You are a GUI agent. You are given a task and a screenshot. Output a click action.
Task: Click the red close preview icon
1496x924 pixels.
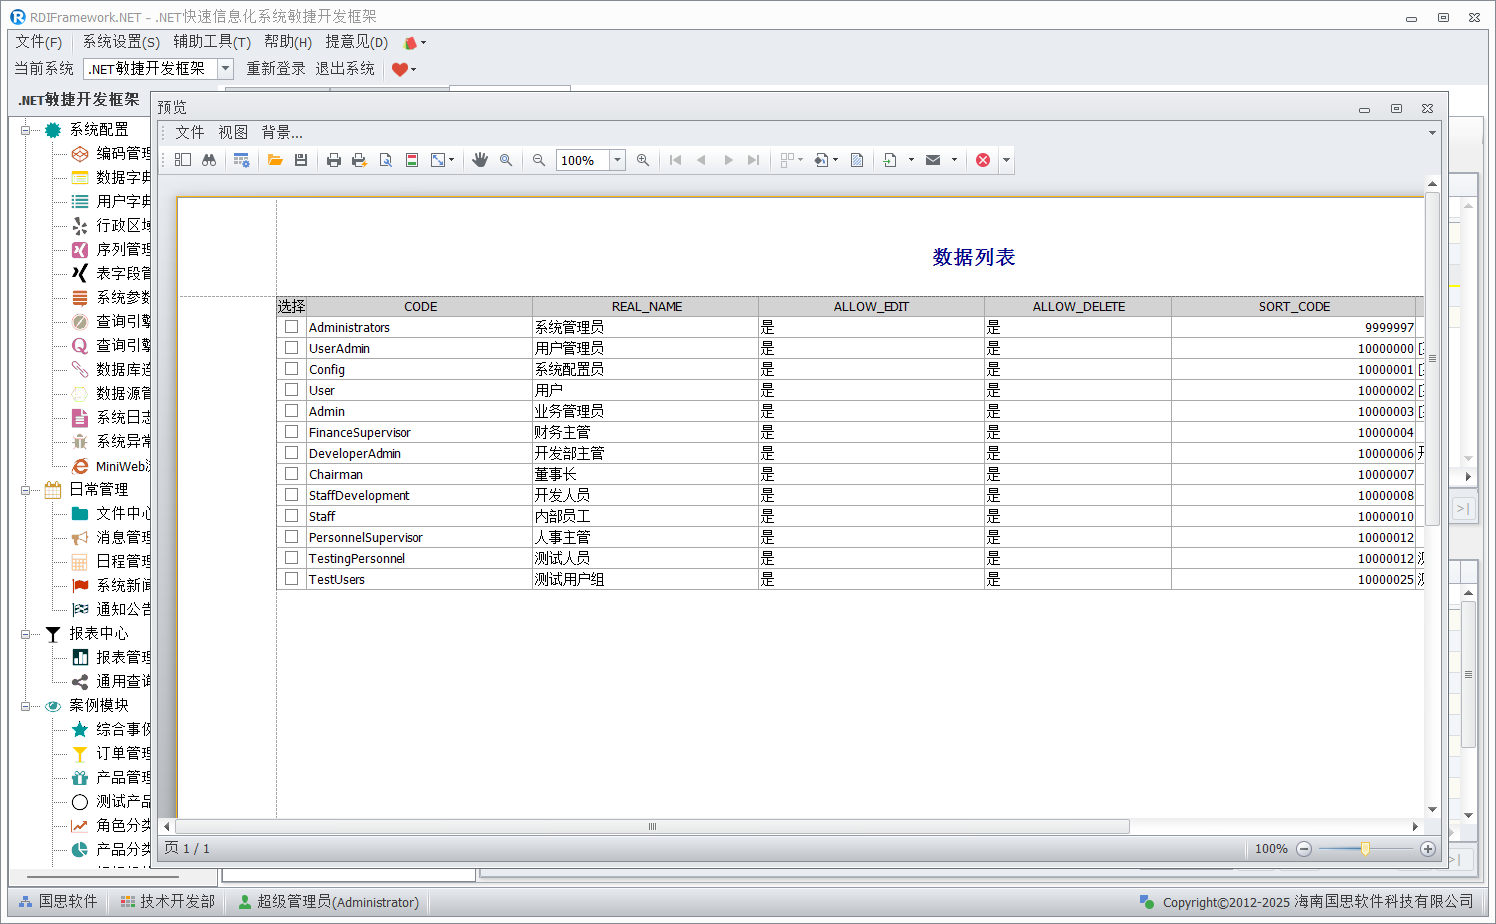983,160
